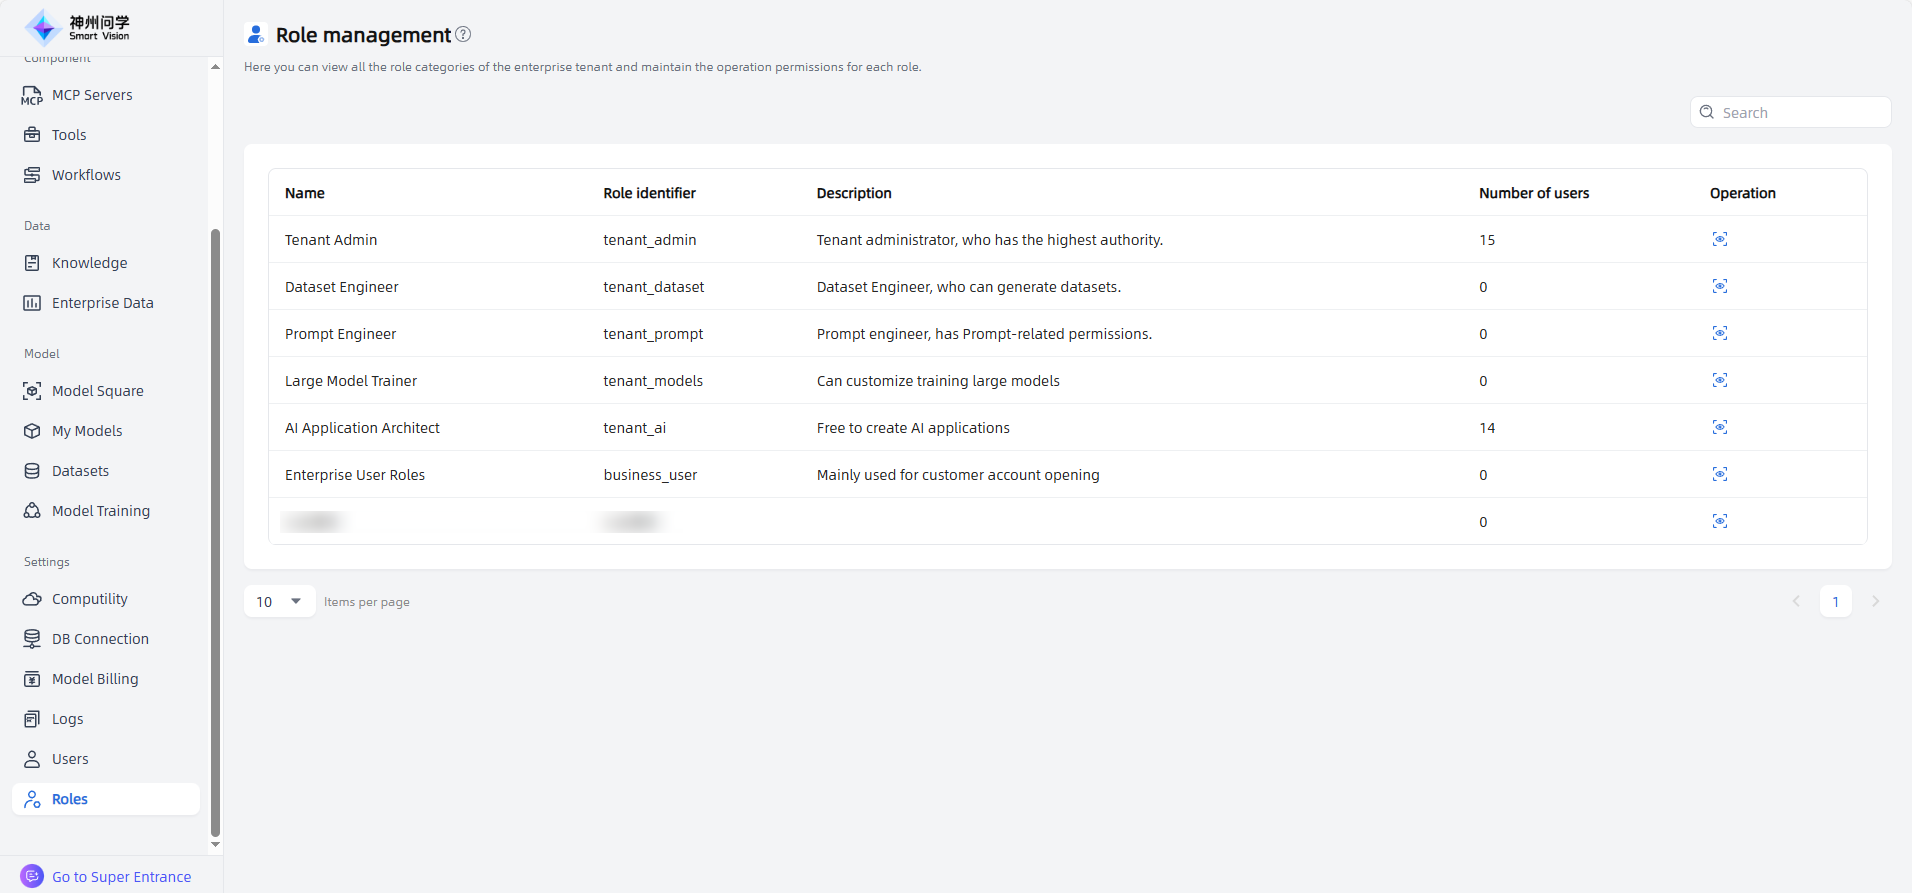Open the Model Square page
Viewport: 1912px width, 893px height.
97,391
